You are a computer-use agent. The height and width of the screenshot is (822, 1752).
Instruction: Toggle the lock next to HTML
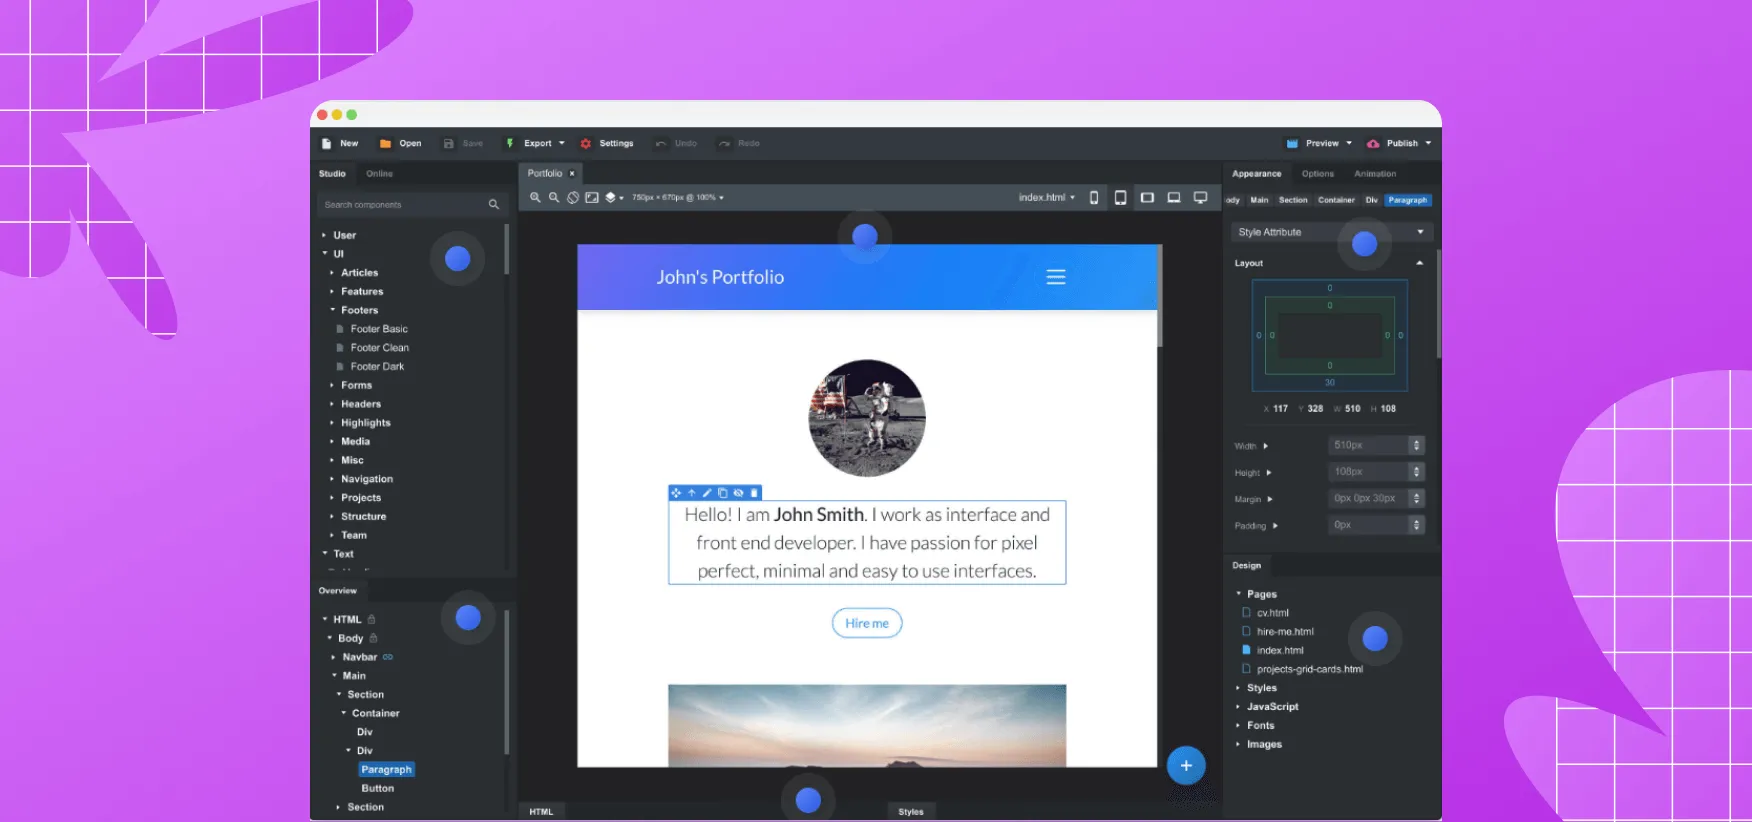point(371,619)
